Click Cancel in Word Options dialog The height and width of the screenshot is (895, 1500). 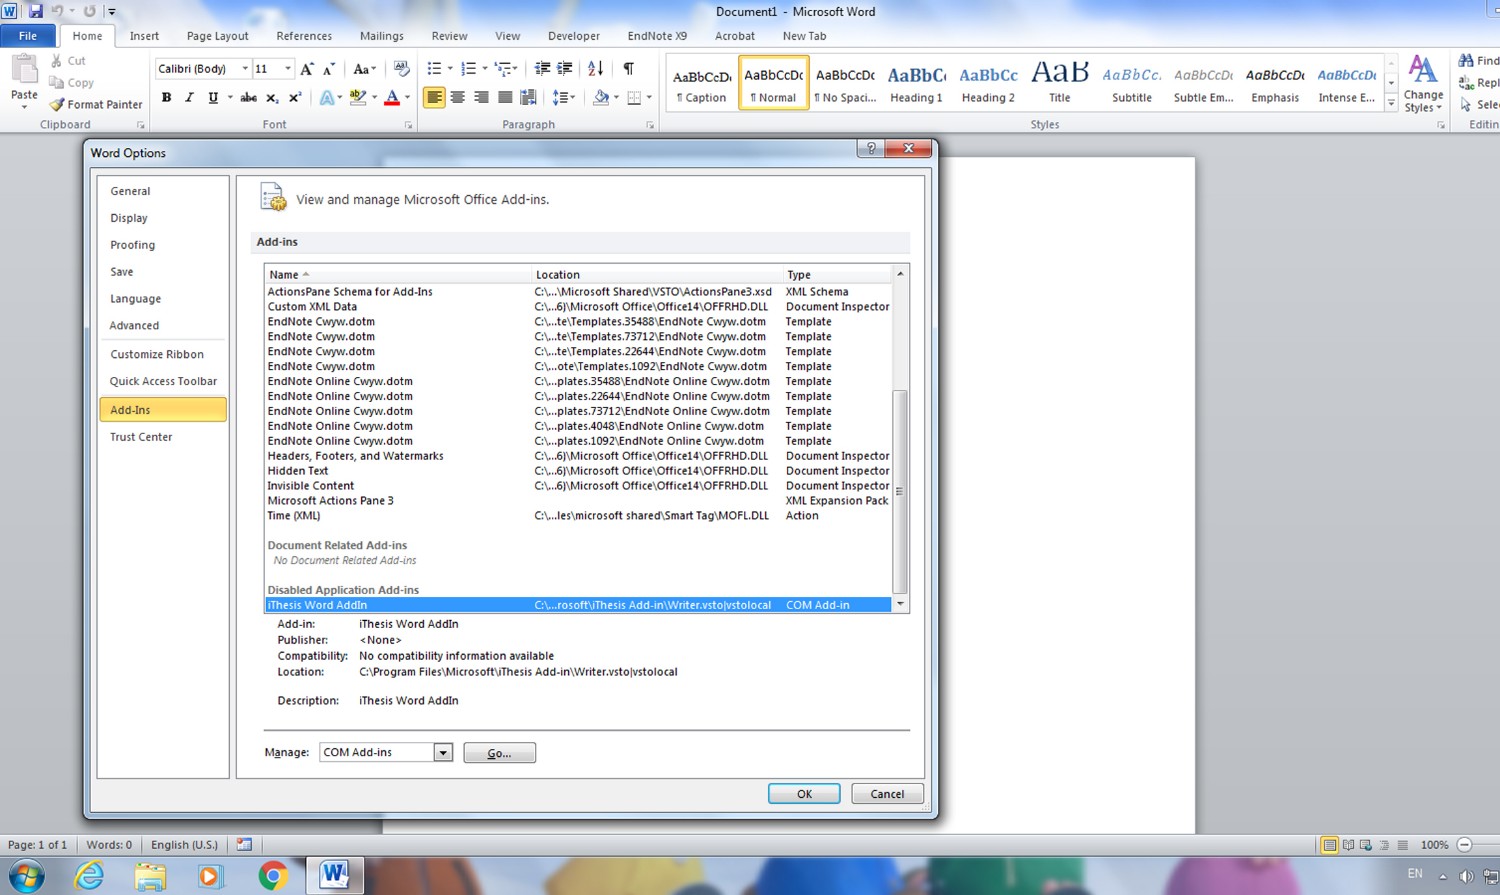coord(887,794)
